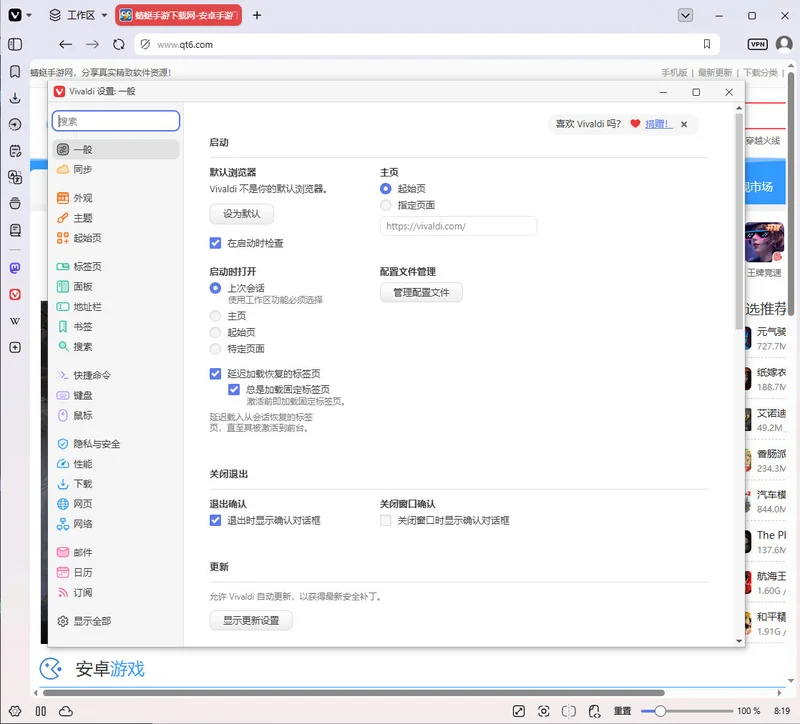
Task: Dismiss the 喜欢 Vivaldi 吗 banner
Action: (x=684, y=124)
